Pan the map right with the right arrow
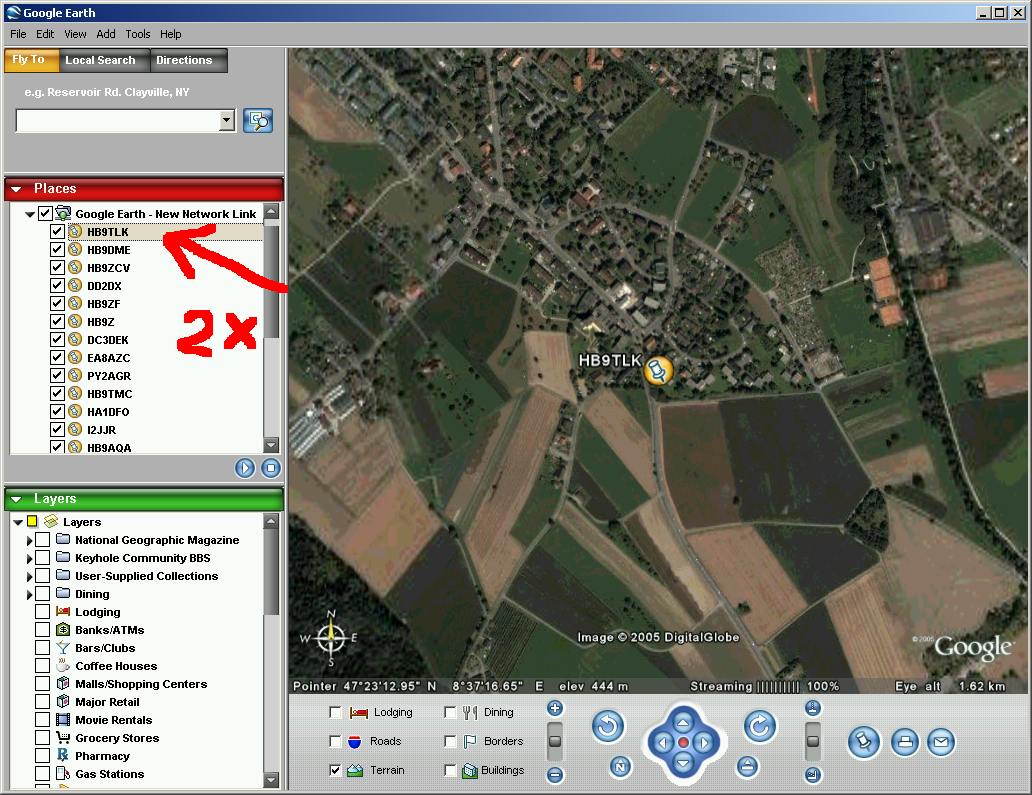This screenshot has width=1032, height=795. (x=704, y=743)
